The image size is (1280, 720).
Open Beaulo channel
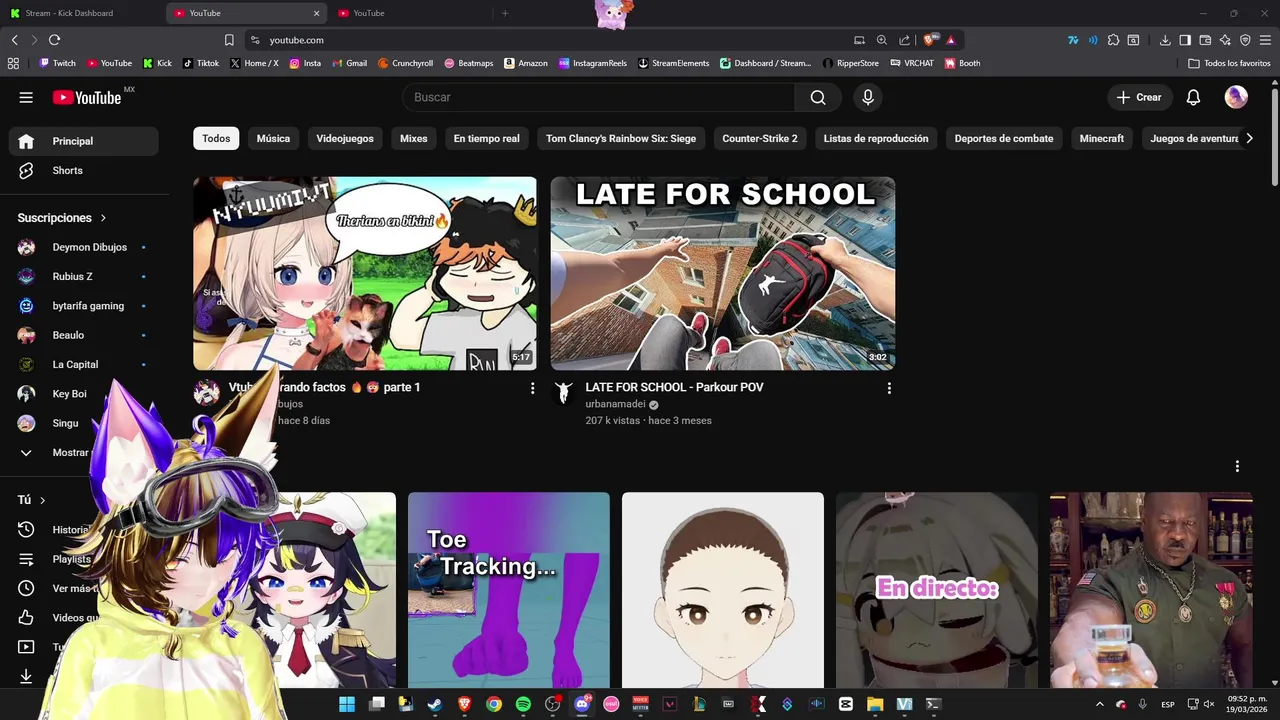tap(84, 335)
